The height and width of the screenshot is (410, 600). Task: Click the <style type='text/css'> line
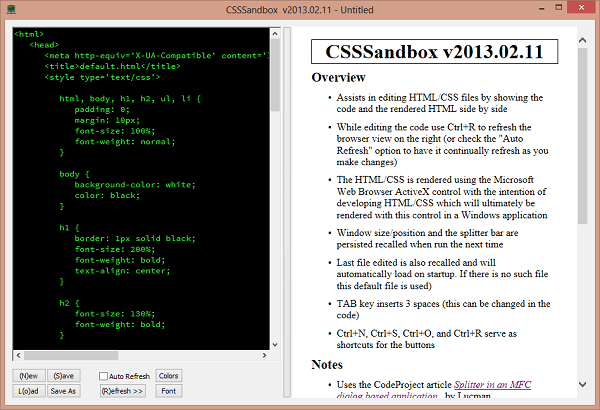point(102,77)
